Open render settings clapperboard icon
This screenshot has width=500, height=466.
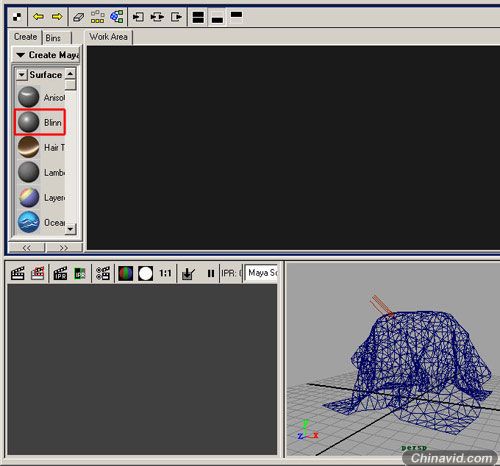tap(103, 273)
